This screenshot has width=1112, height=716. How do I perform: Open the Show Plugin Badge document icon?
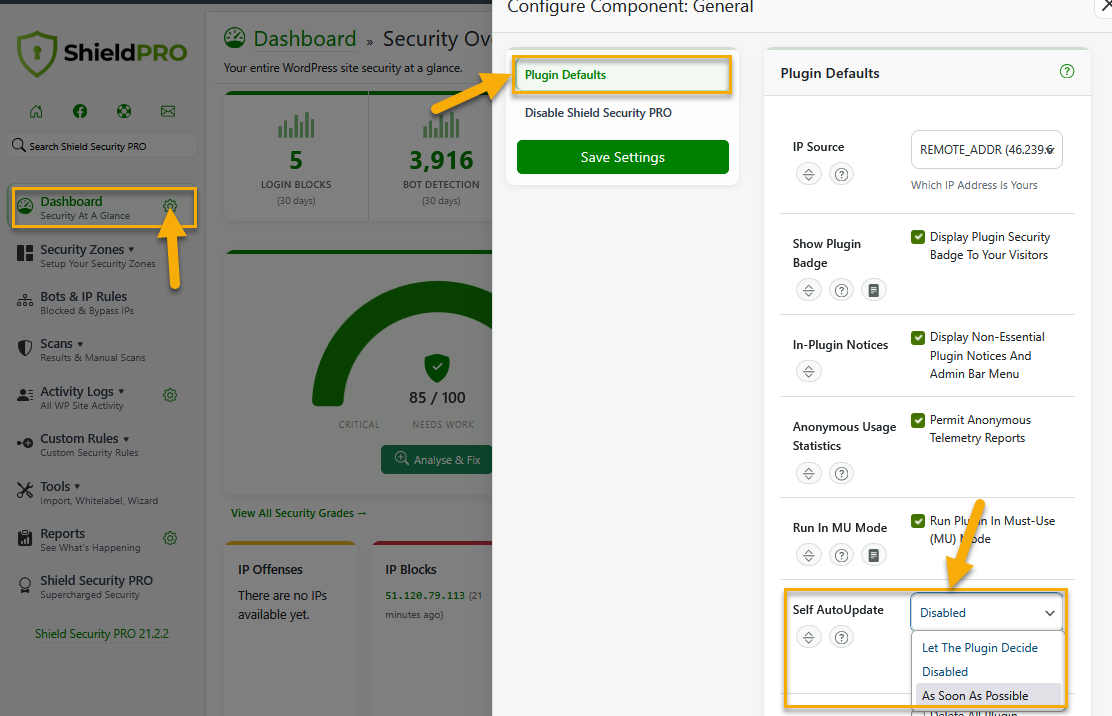coord(874,290)
